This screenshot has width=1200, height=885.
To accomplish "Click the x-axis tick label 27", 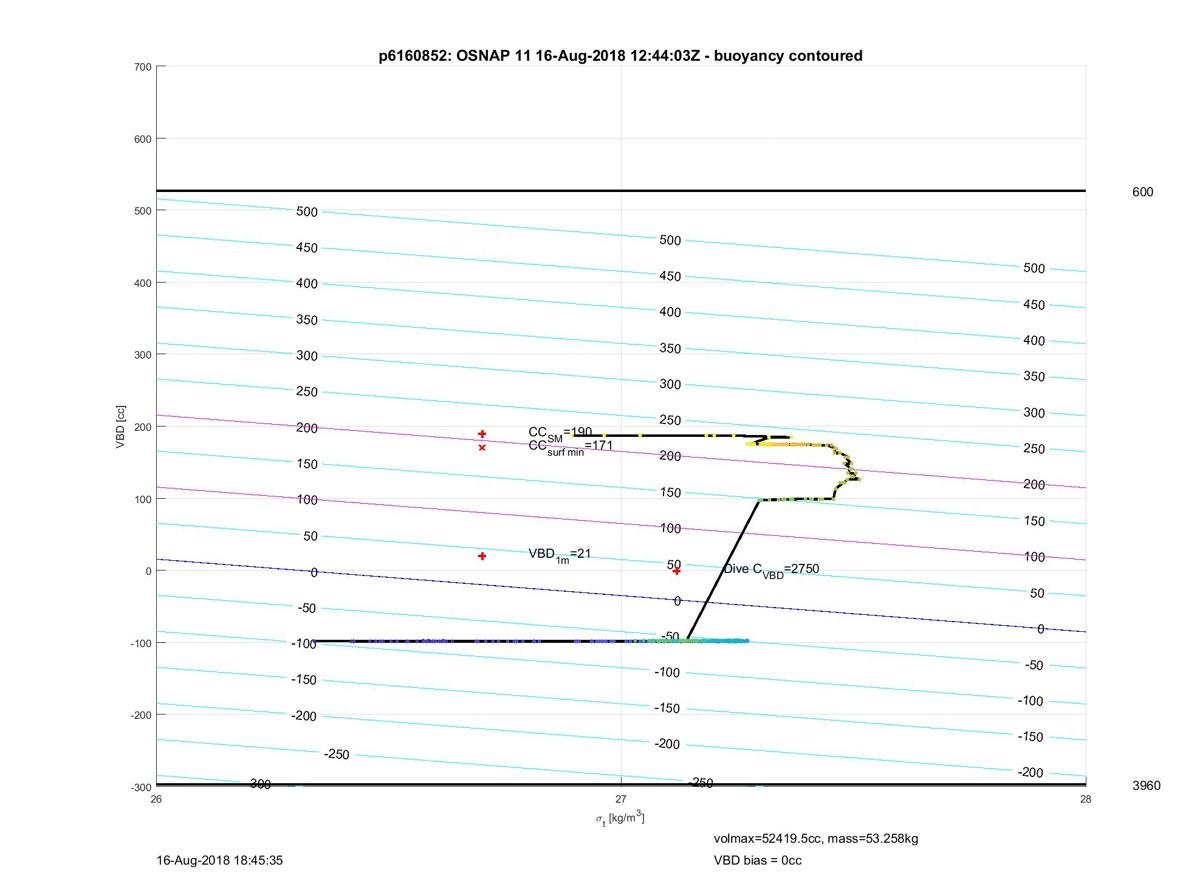I will (621, 799).
